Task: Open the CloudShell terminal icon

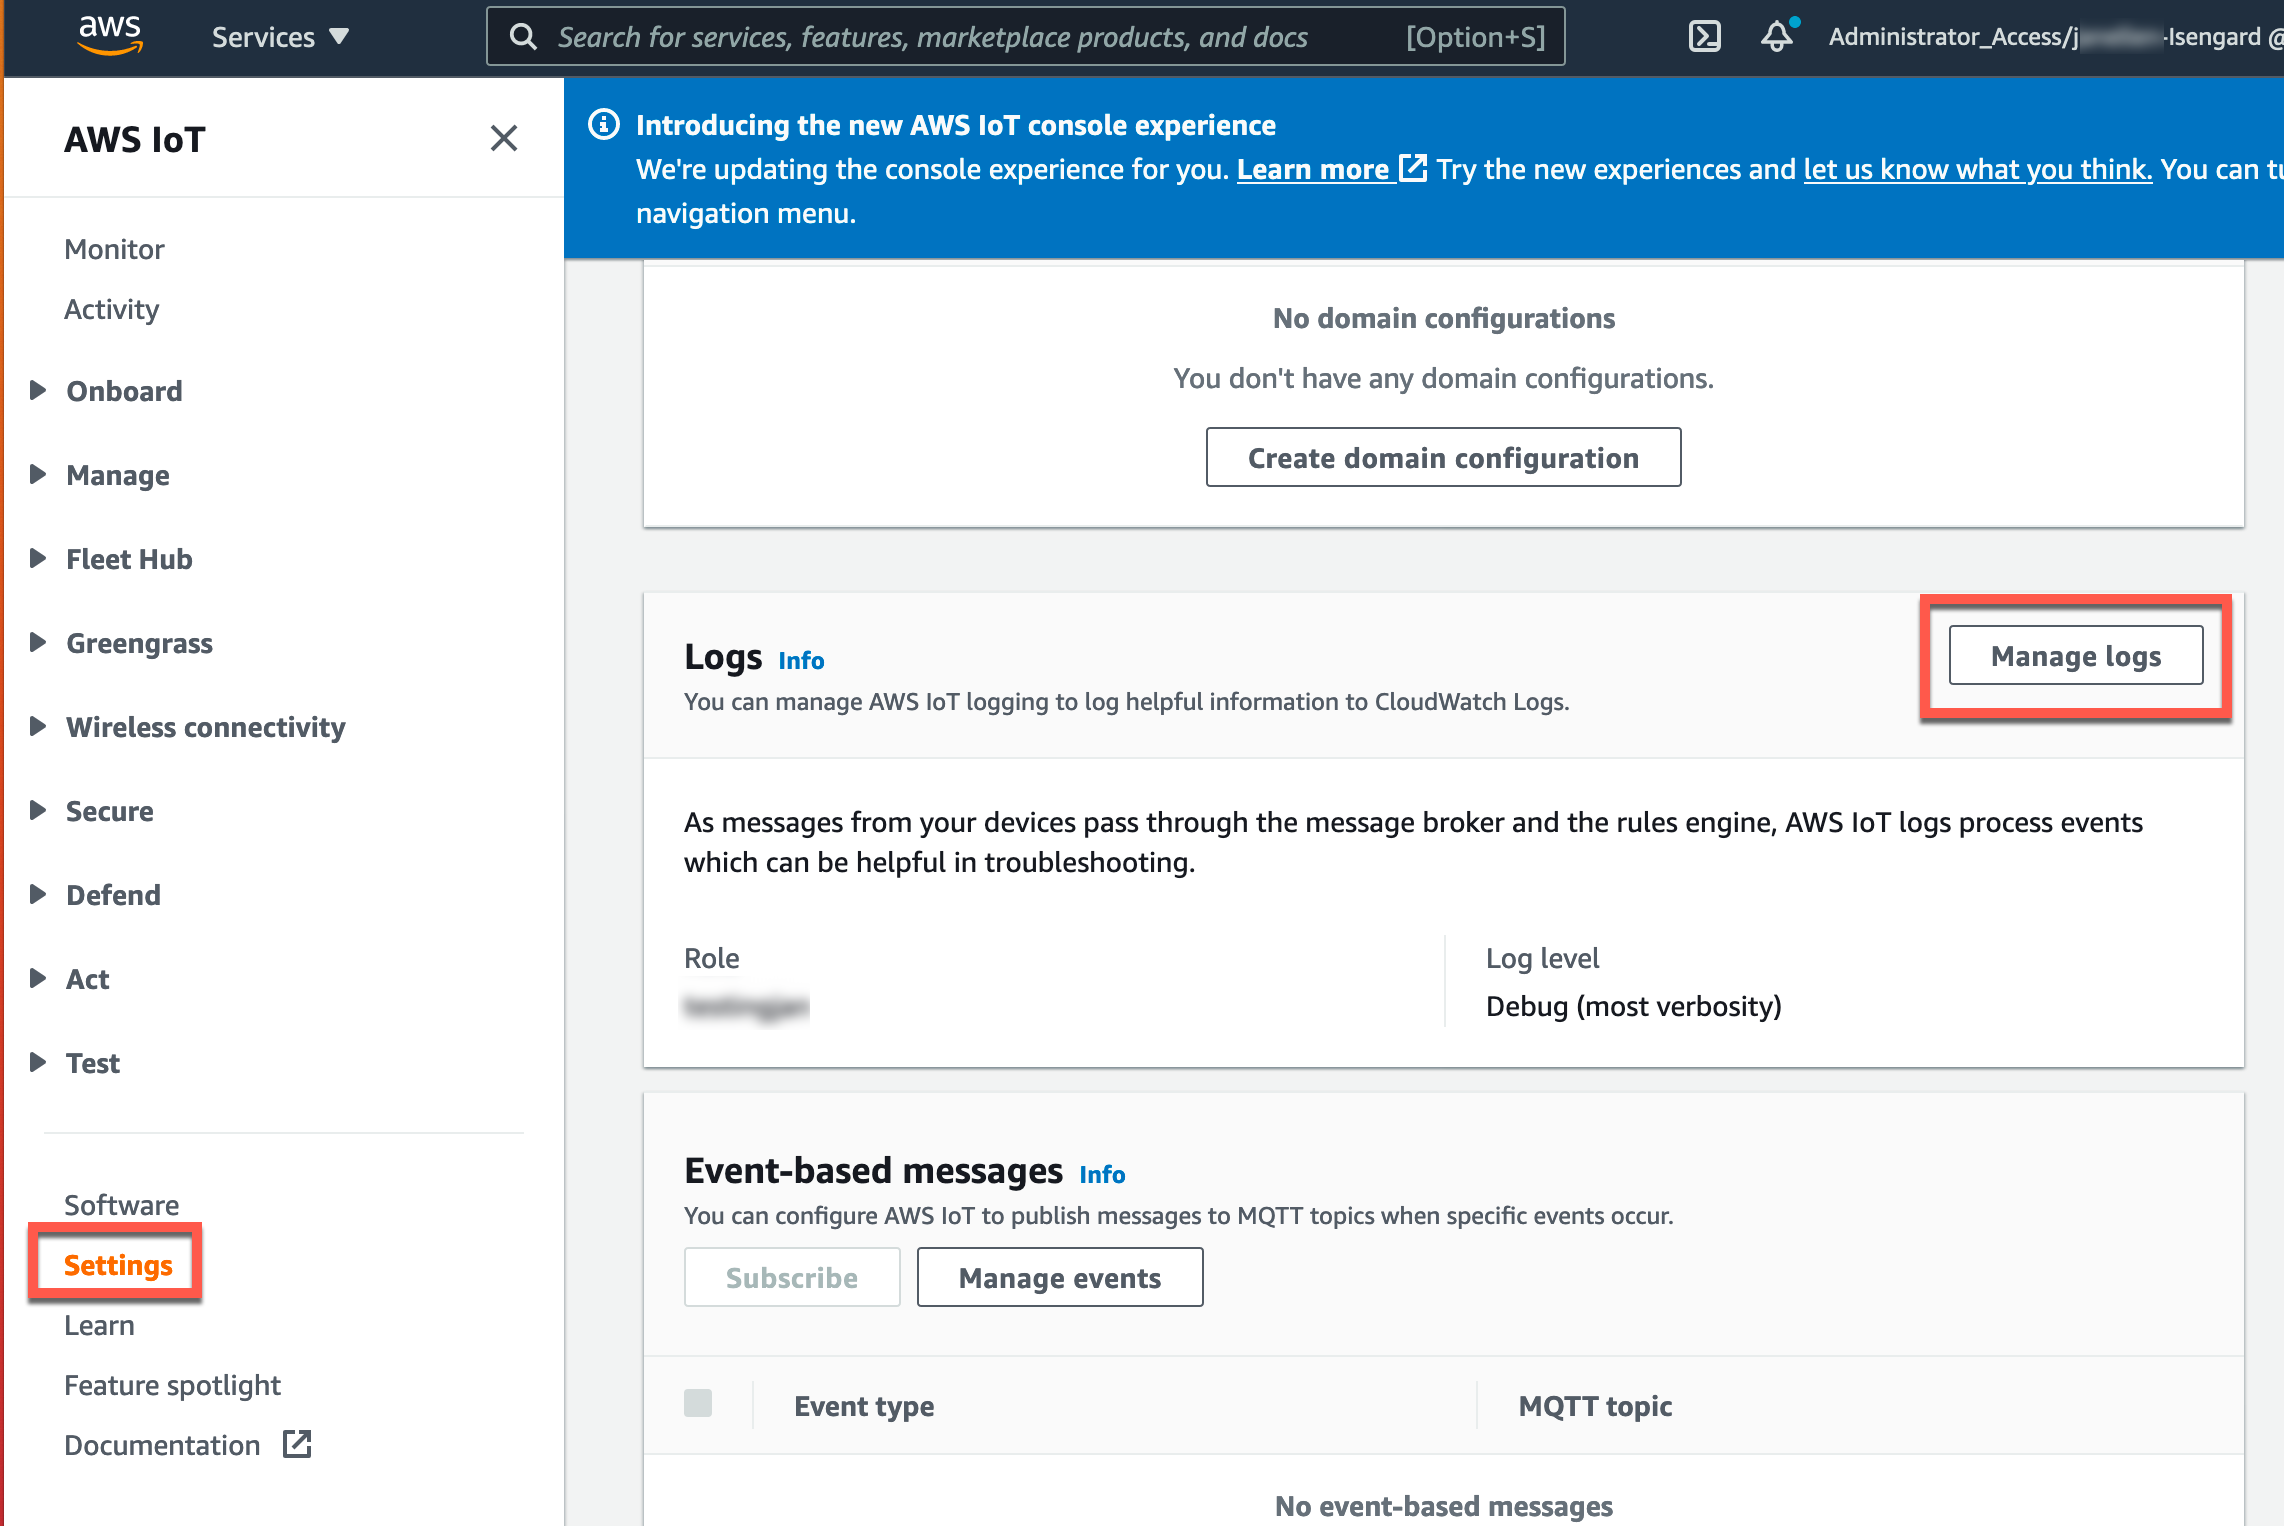Action: [1704, 37]
